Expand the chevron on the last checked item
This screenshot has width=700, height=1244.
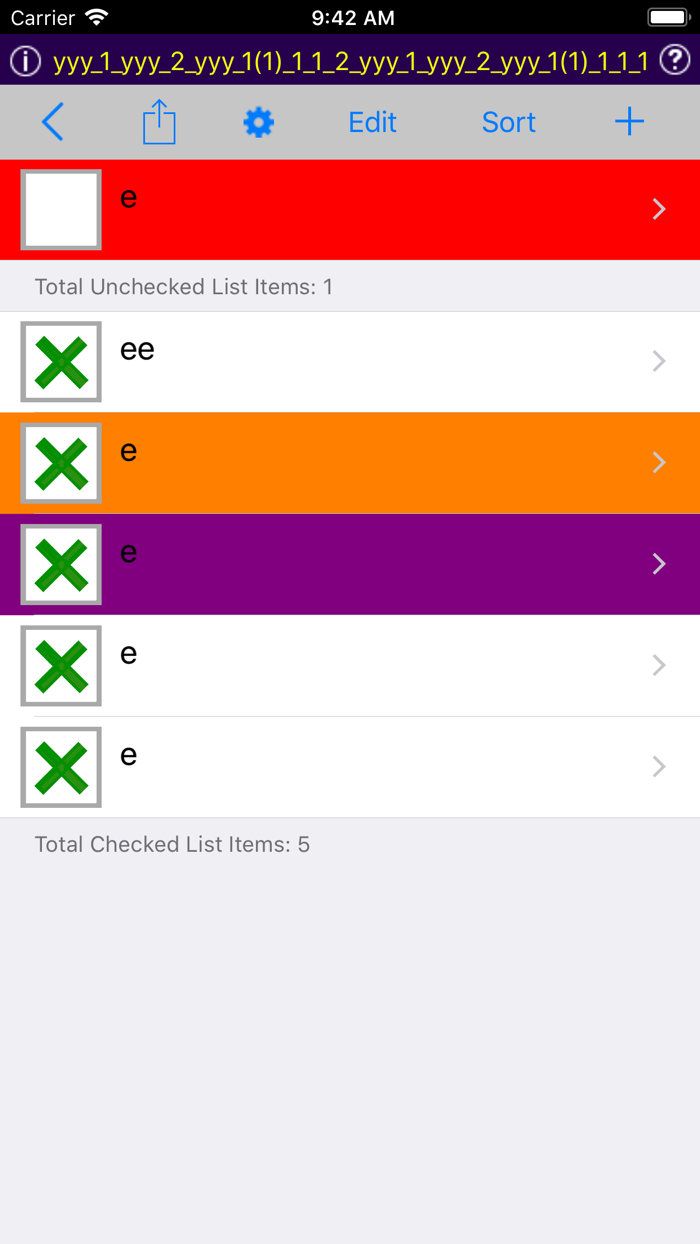click(x=658, y=766)
